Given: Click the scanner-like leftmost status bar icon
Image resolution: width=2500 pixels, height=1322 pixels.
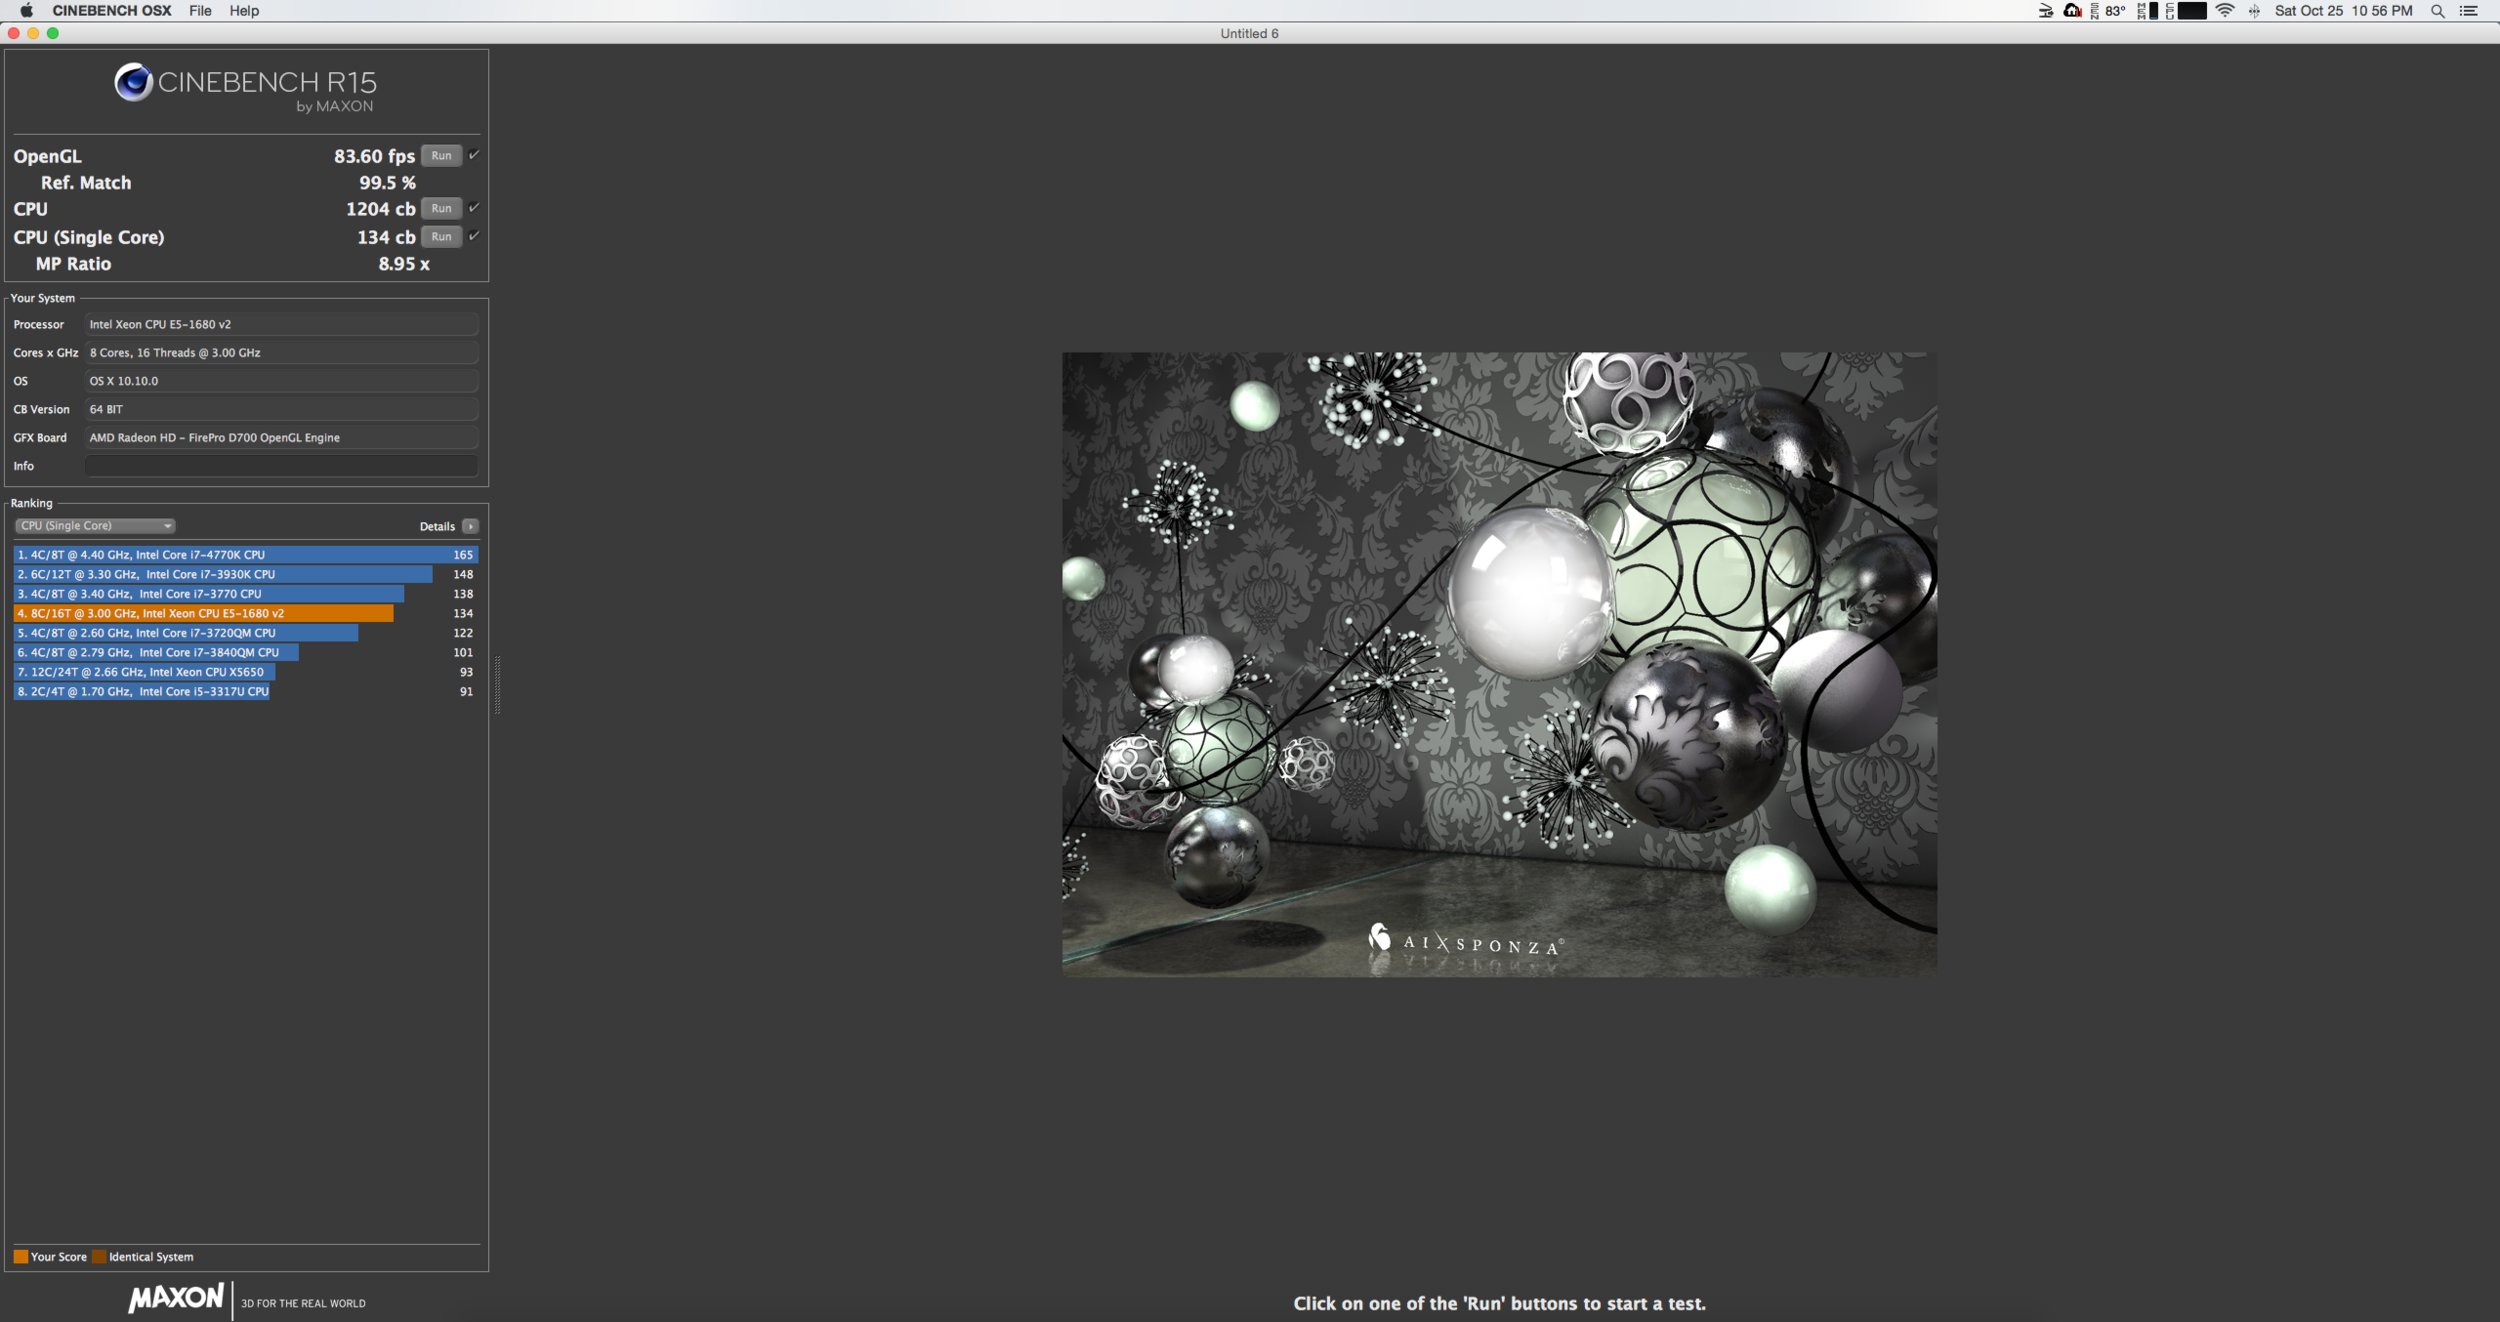Looking at the screenshot, I should click(x=2045, y=11).
